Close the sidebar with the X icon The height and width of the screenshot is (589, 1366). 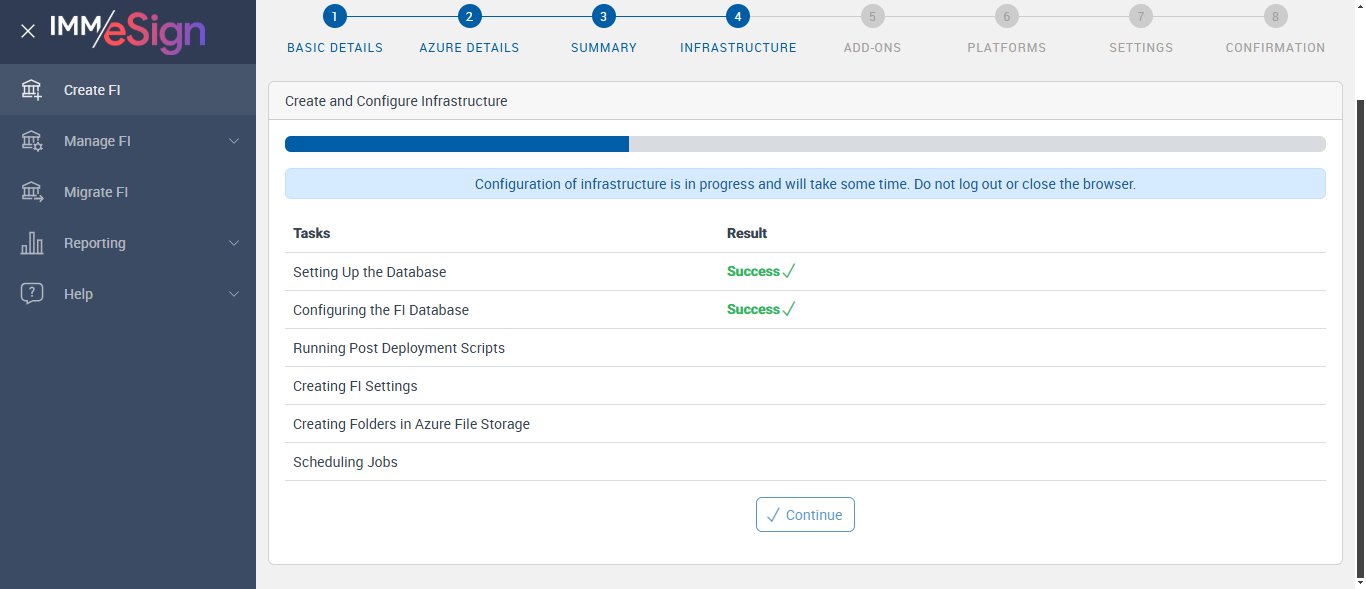[28, 31]
